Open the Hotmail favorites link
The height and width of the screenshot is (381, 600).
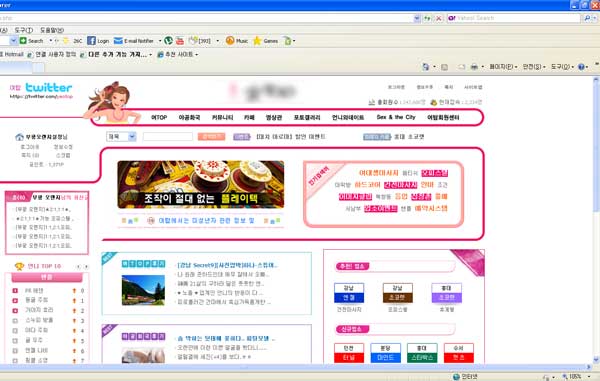pos(11,54)
